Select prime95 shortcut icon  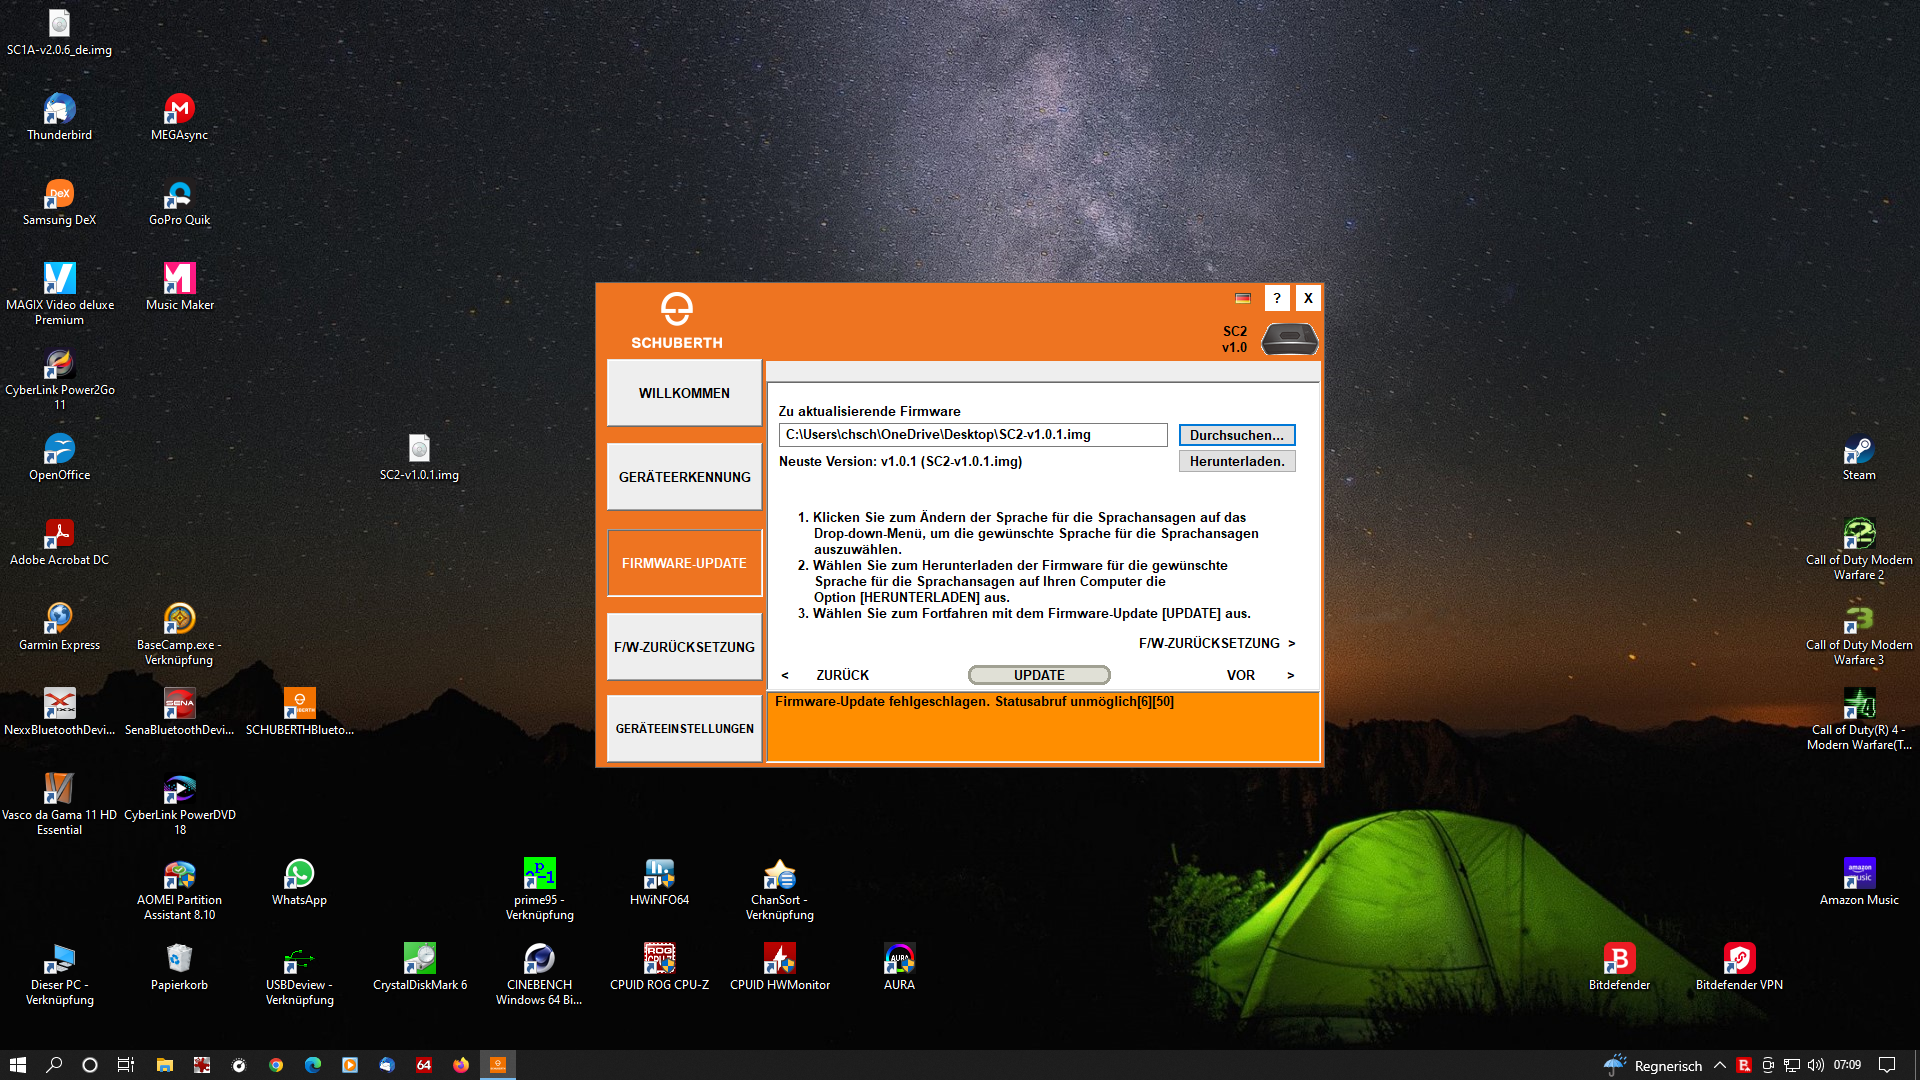tap(539, 889)
